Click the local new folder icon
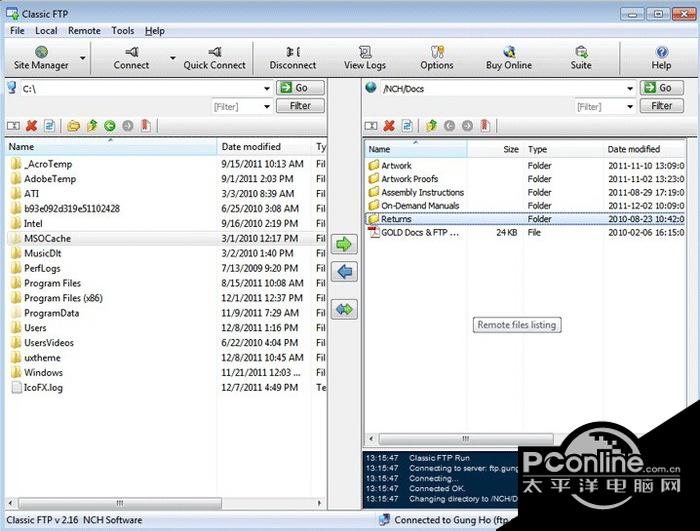This screenshot has height=531, width=700. 74,126
